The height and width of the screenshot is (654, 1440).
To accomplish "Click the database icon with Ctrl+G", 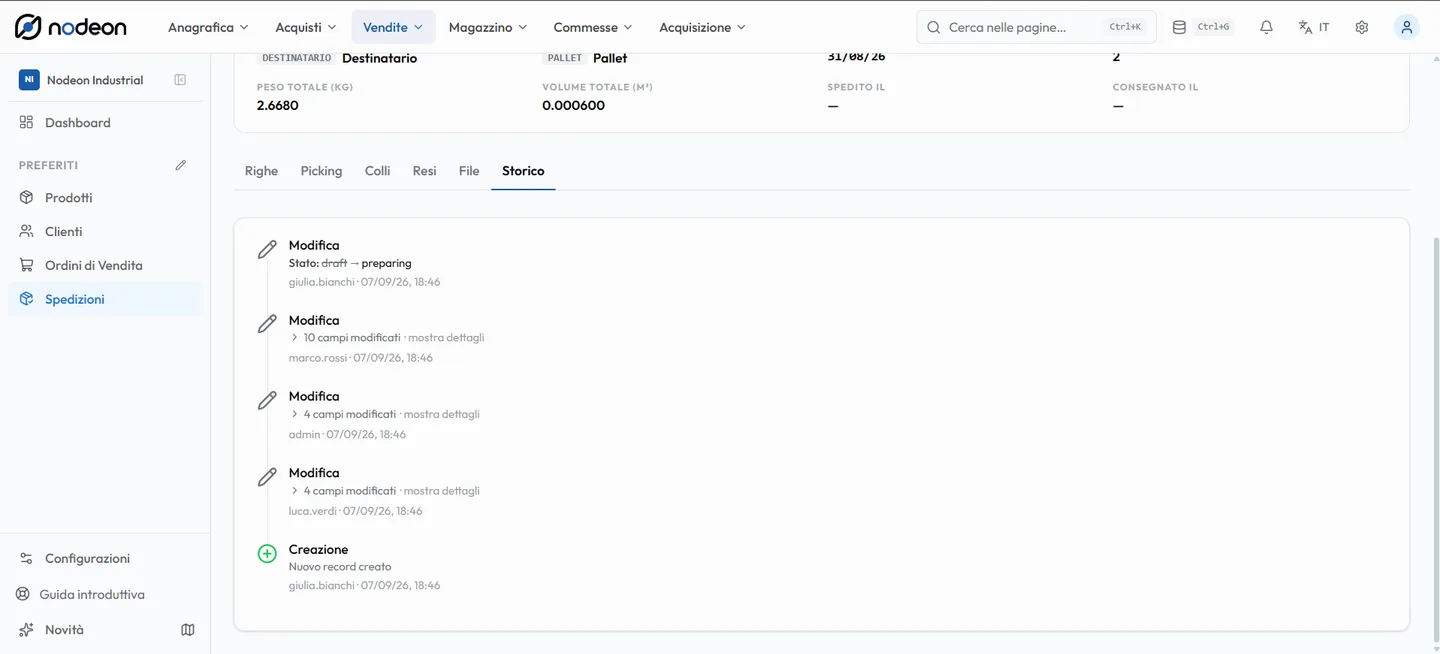I will [1203, 27].
